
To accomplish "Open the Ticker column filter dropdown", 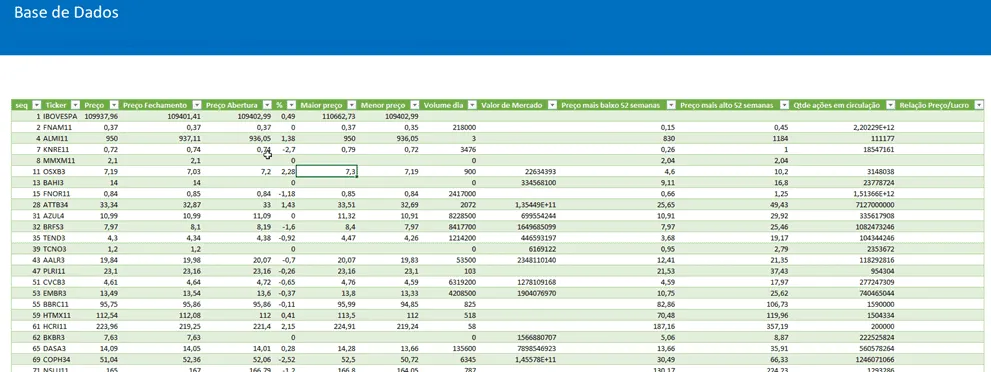I will click(75, 105).
